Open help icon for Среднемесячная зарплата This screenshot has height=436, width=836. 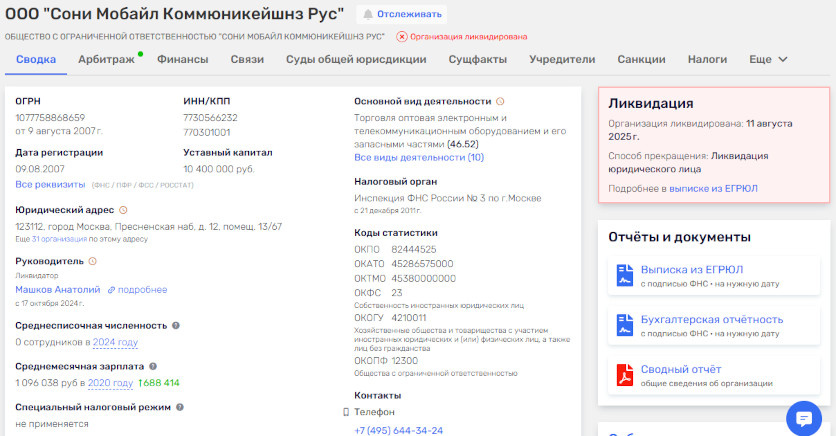point(153,366)
